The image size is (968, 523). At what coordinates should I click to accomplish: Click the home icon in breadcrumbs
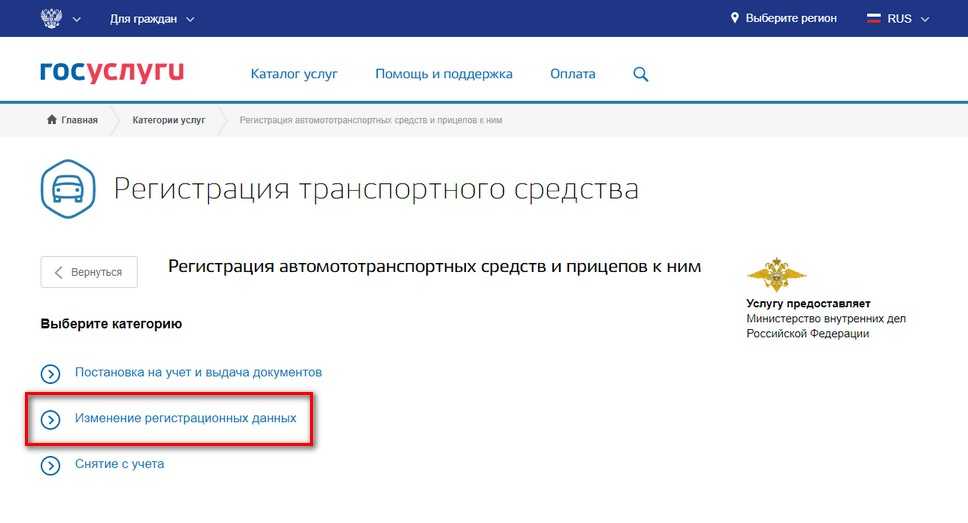pos(52,120)
